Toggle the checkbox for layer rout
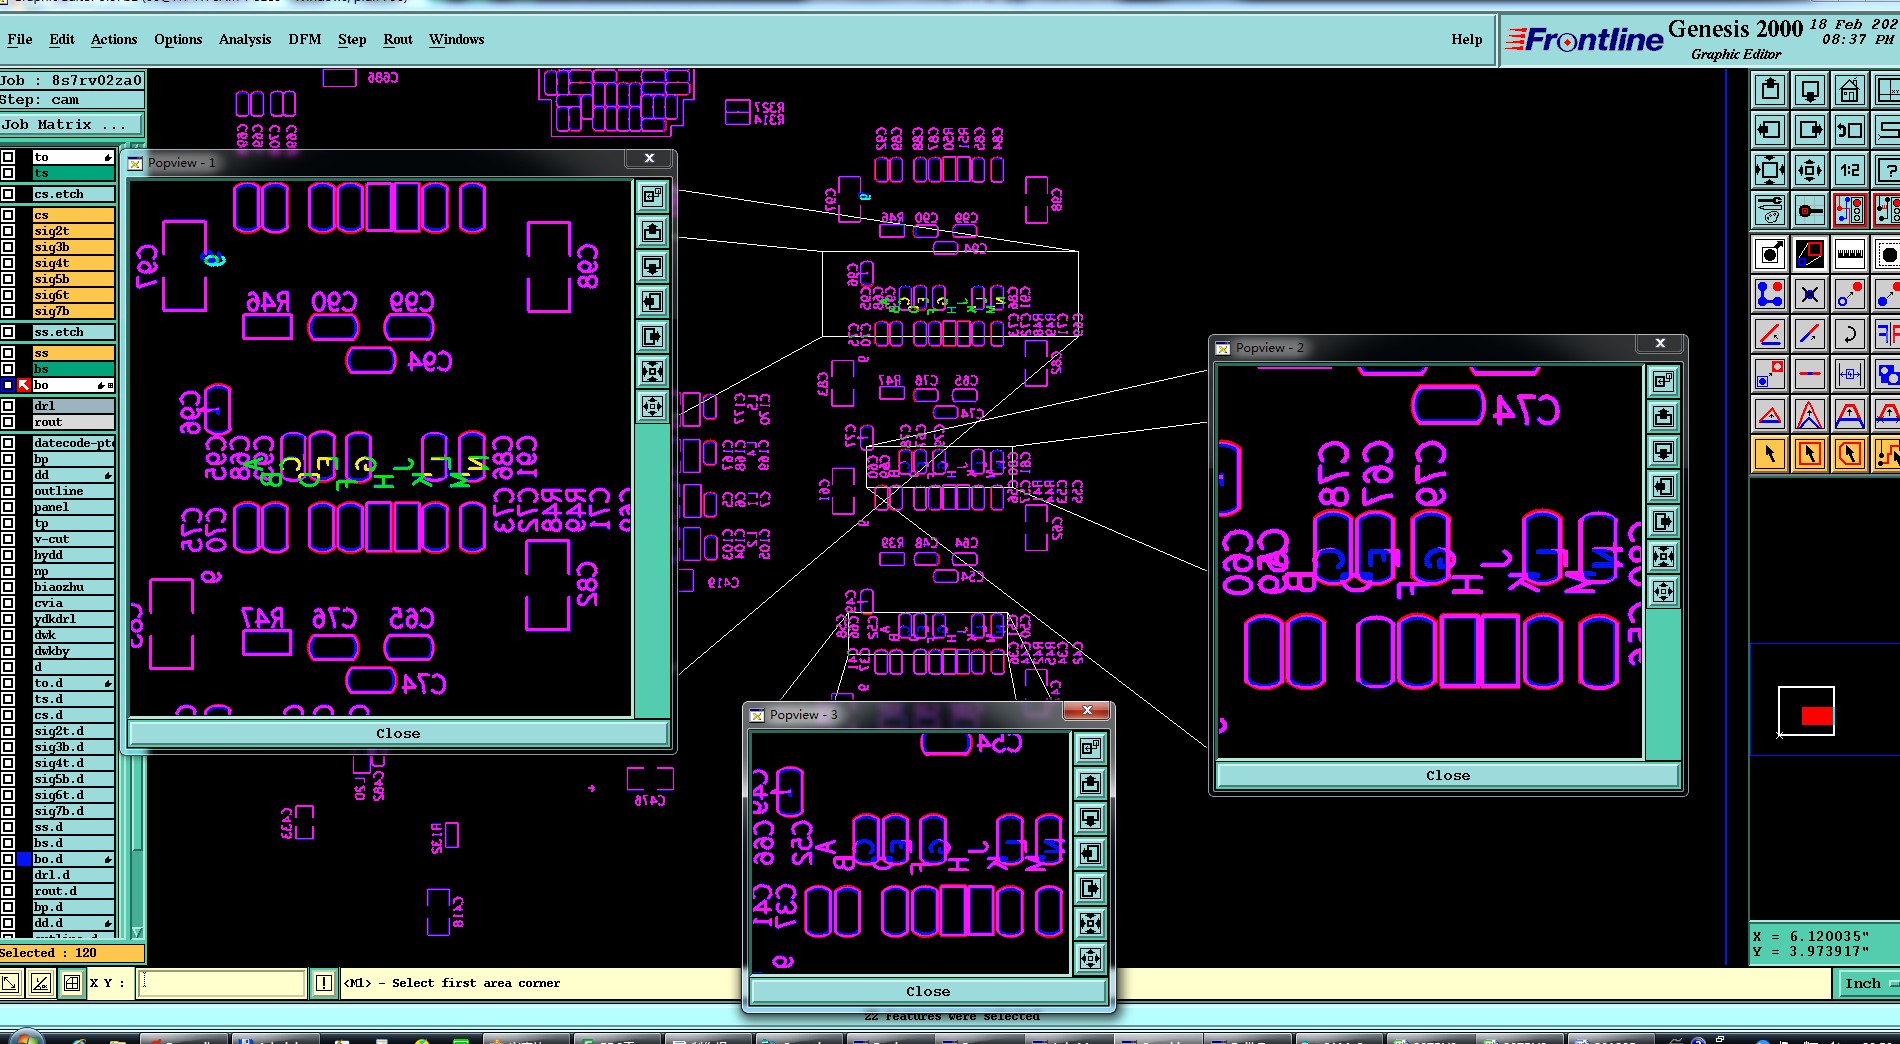The height and width of the screenshot is (1044, 1900). tap(8, 422)
